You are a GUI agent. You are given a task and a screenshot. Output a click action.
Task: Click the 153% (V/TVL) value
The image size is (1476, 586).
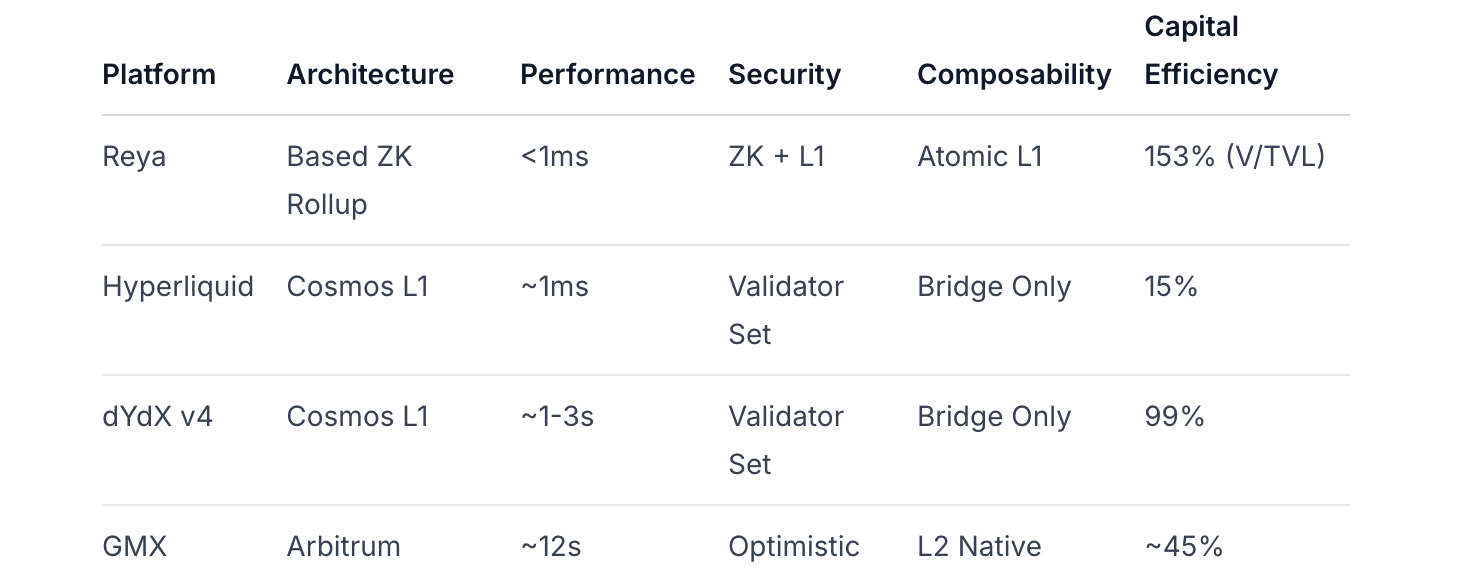[1234, 157]
